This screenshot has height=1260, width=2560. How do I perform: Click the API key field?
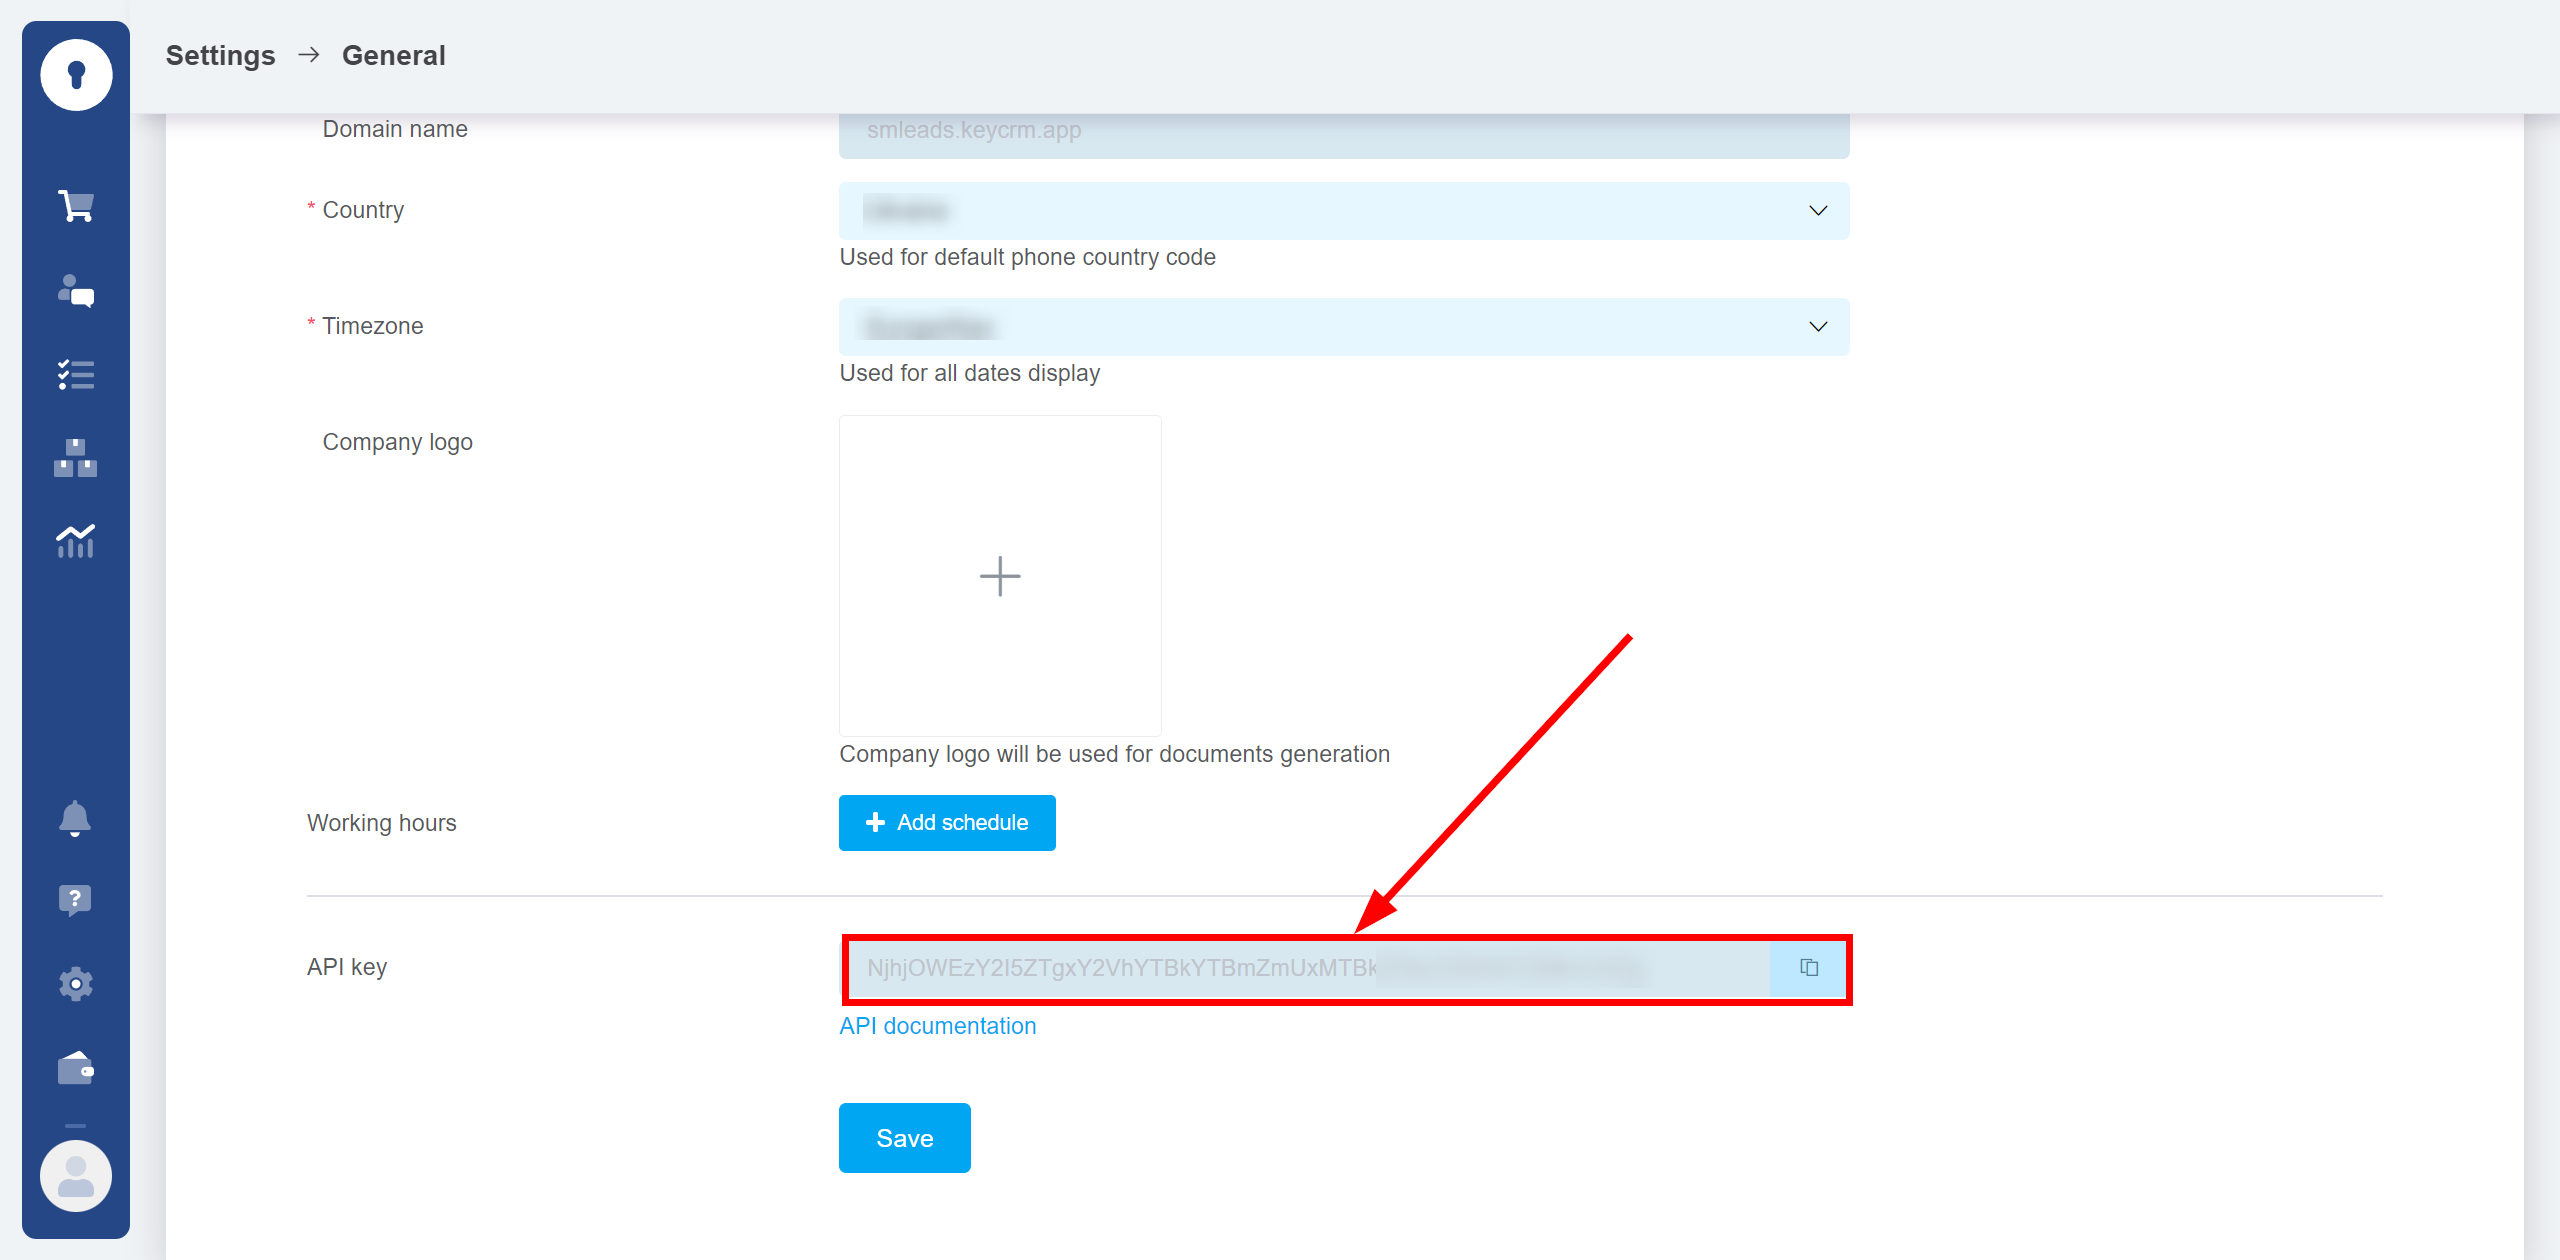point(1308,968)
